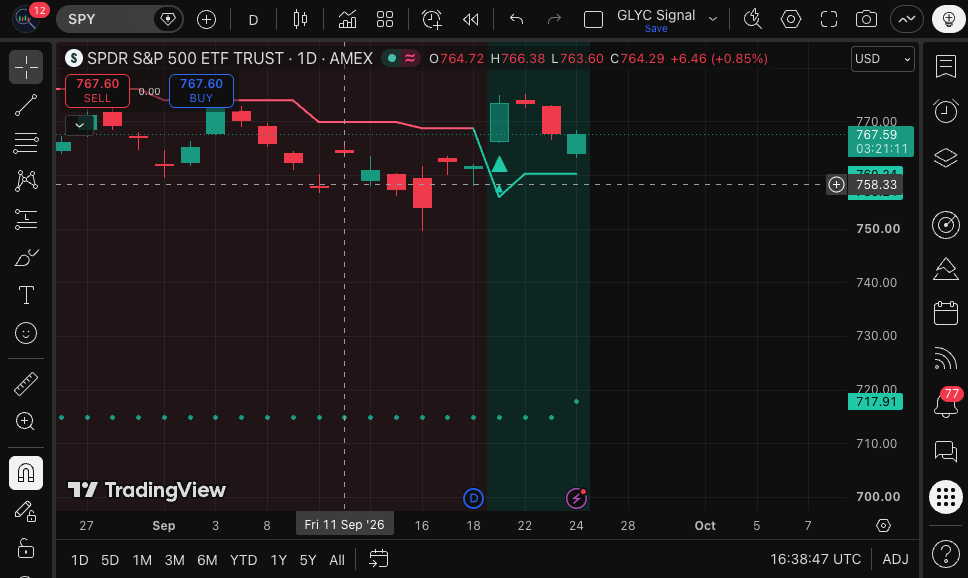Open the indicator templates grid
968x578 pixels.
[x=385, y=20]
